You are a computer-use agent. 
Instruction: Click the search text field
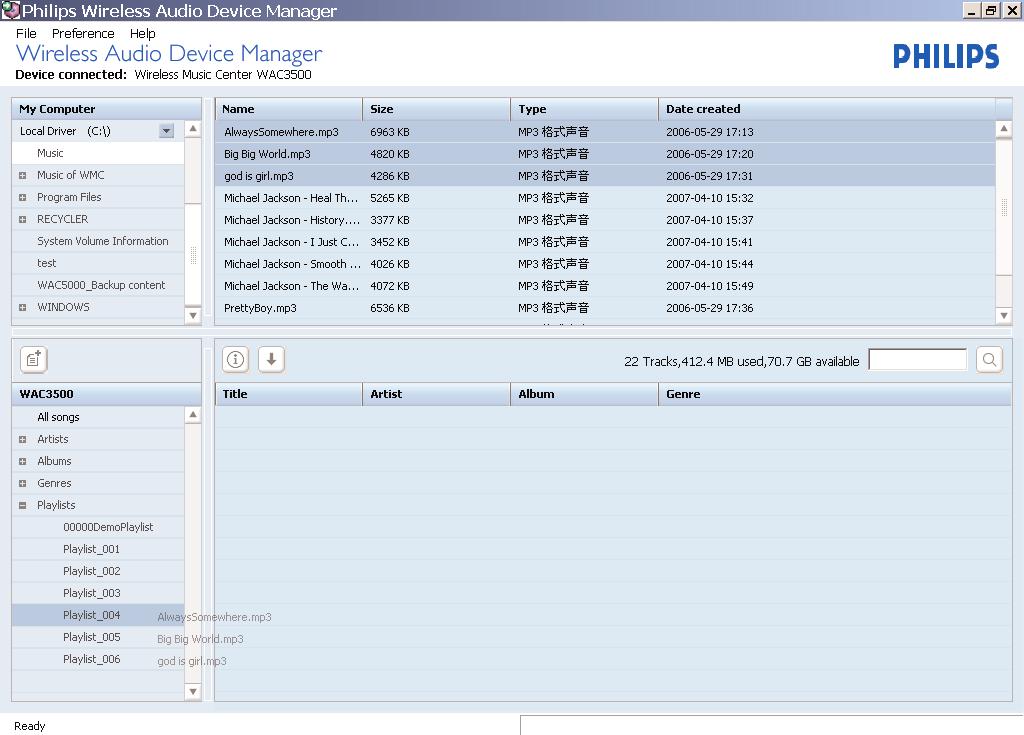918,359
